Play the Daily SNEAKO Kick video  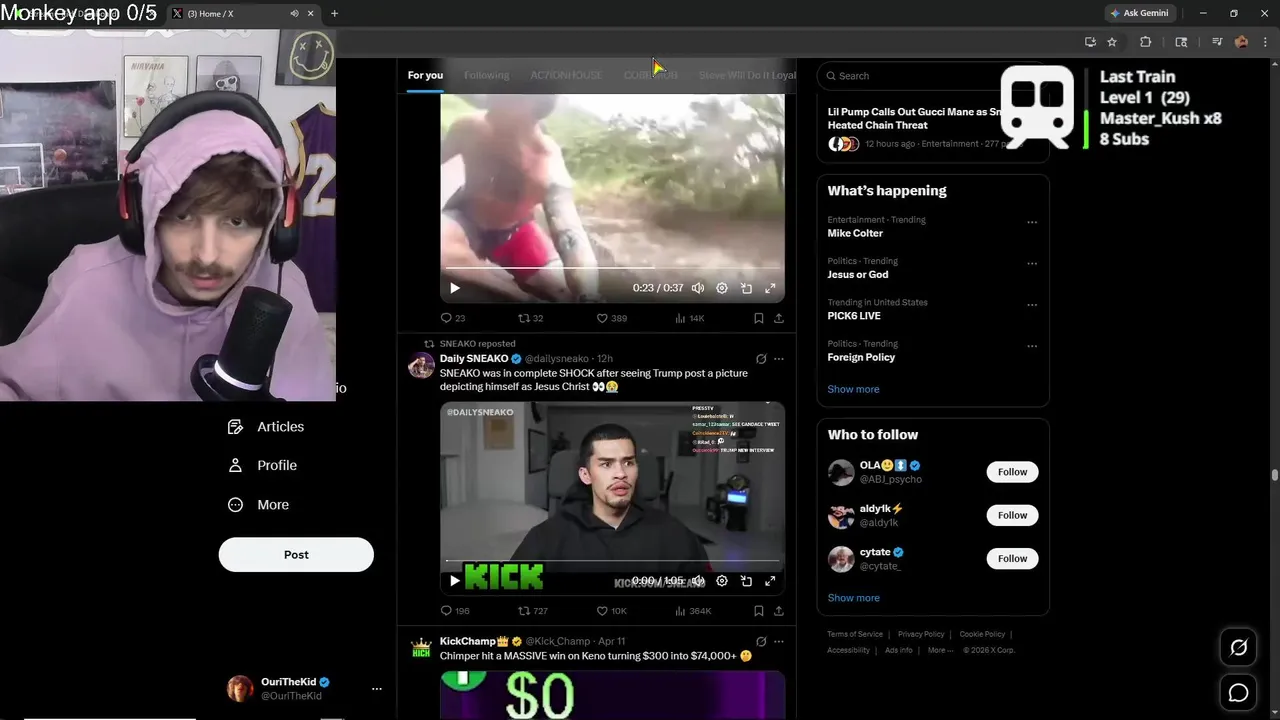tap(455, 581)
